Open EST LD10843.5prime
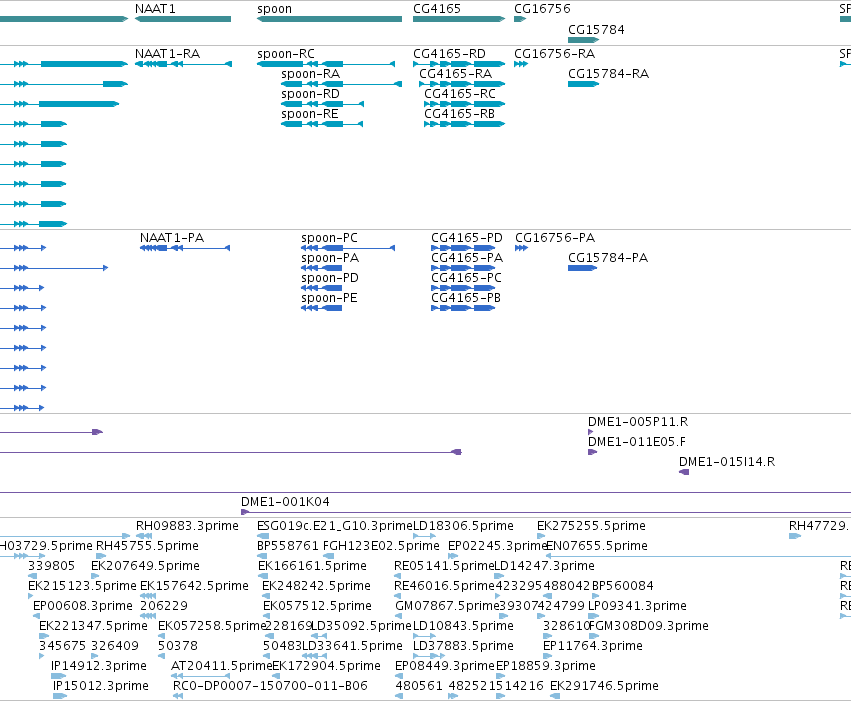 (463, 627)
